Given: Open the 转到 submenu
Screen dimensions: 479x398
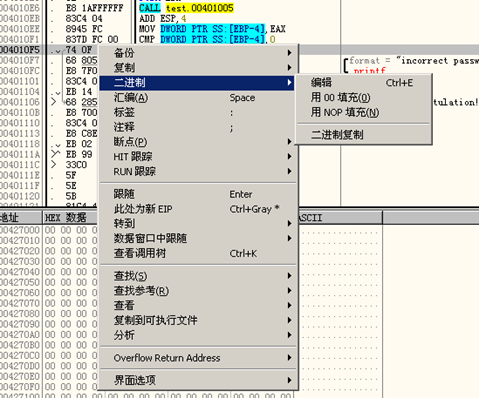Looking at the screenshot, I should coord(197,224).
